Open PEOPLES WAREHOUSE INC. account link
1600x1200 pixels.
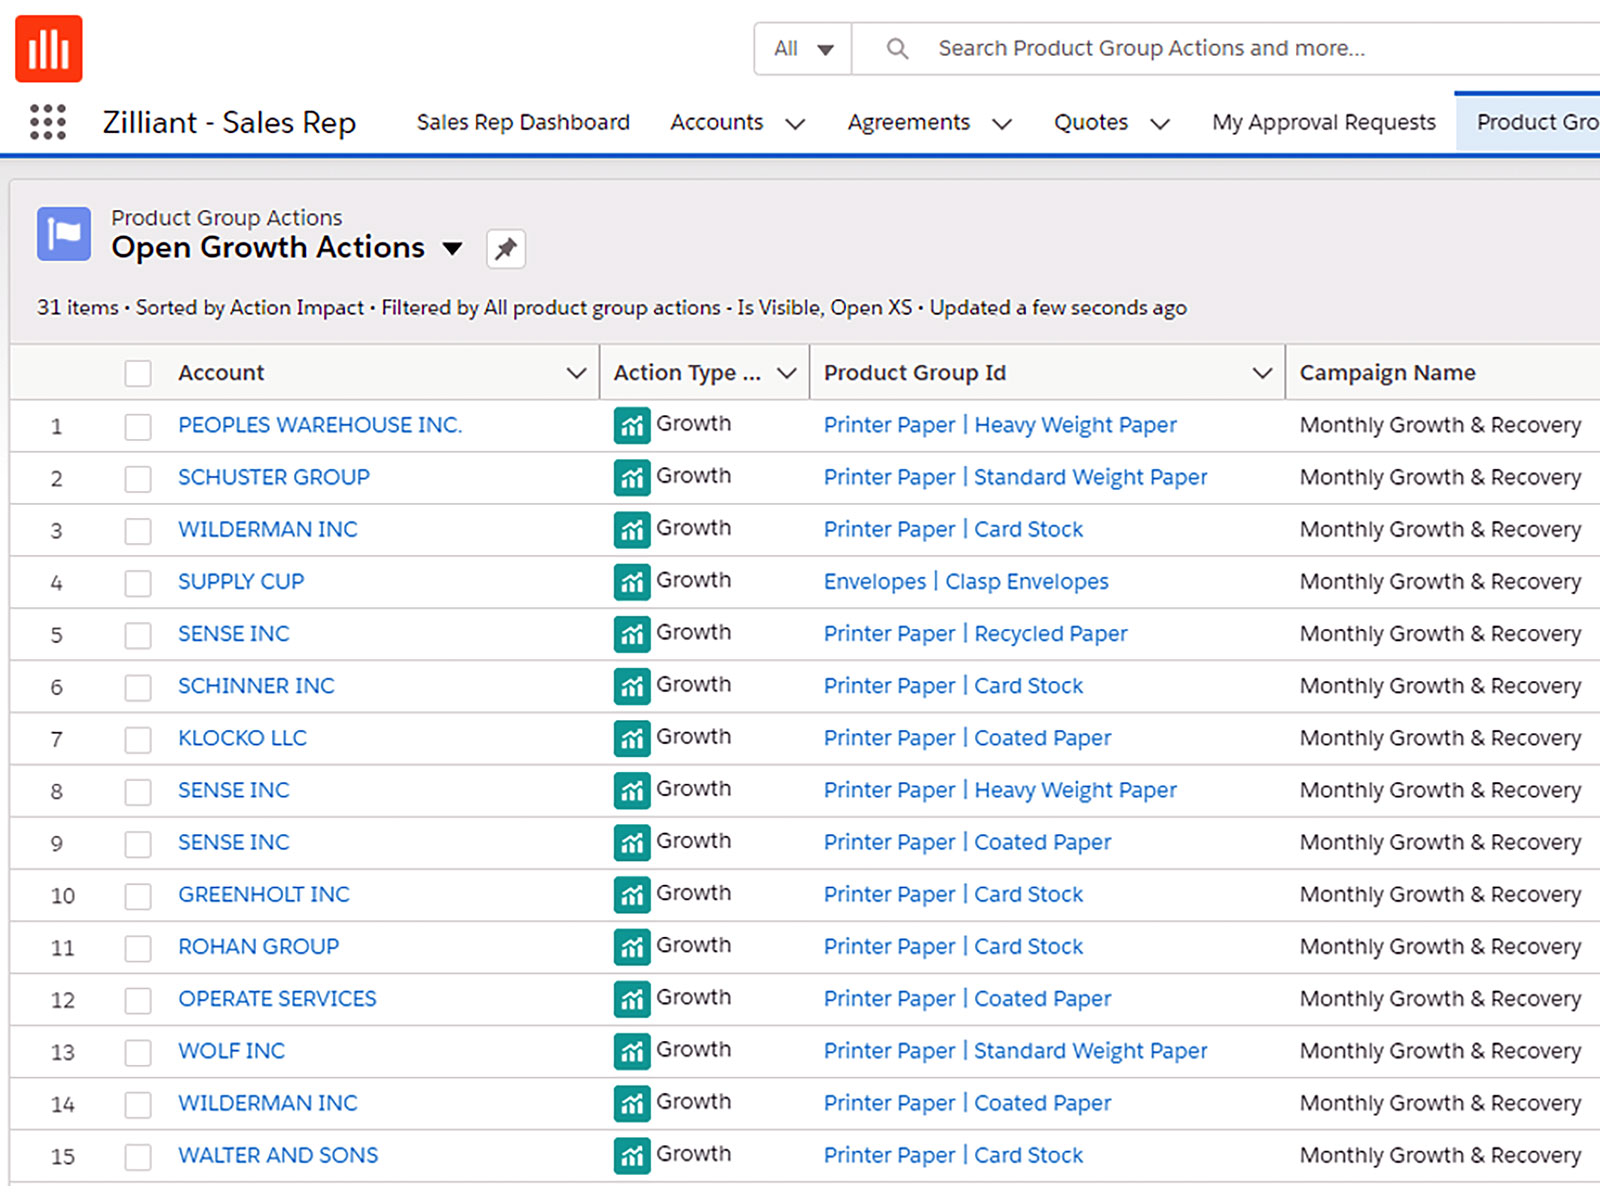coord(320,425)
